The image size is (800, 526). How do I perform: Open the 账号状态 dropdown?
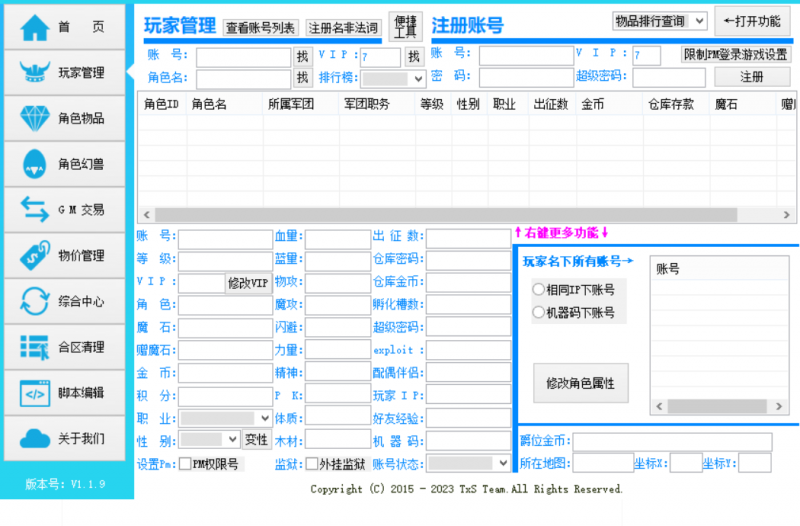click(468, 463)
